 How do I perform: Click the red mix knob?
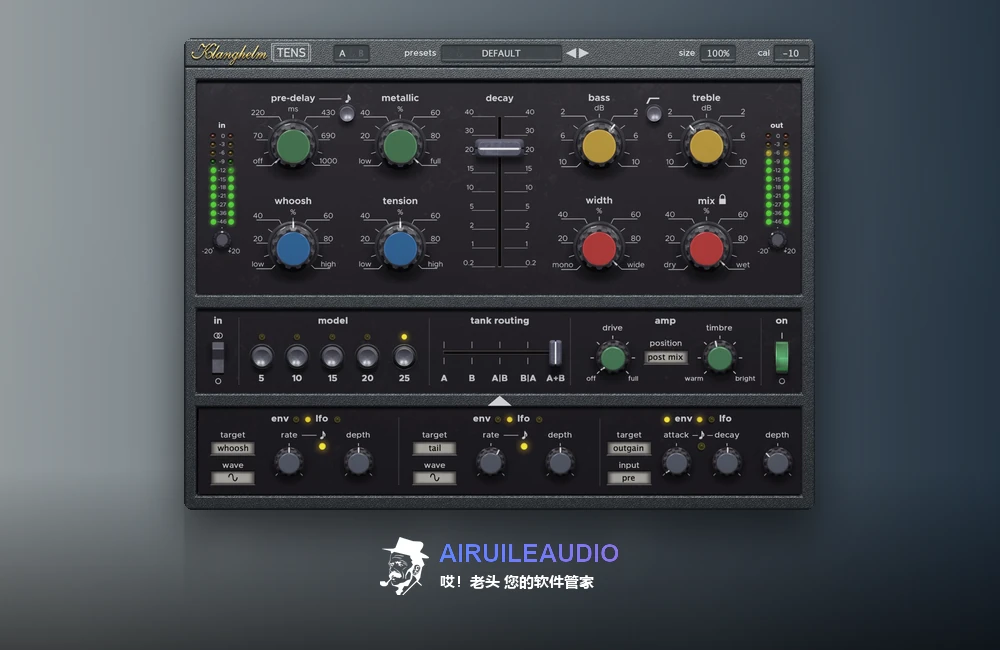706,249
